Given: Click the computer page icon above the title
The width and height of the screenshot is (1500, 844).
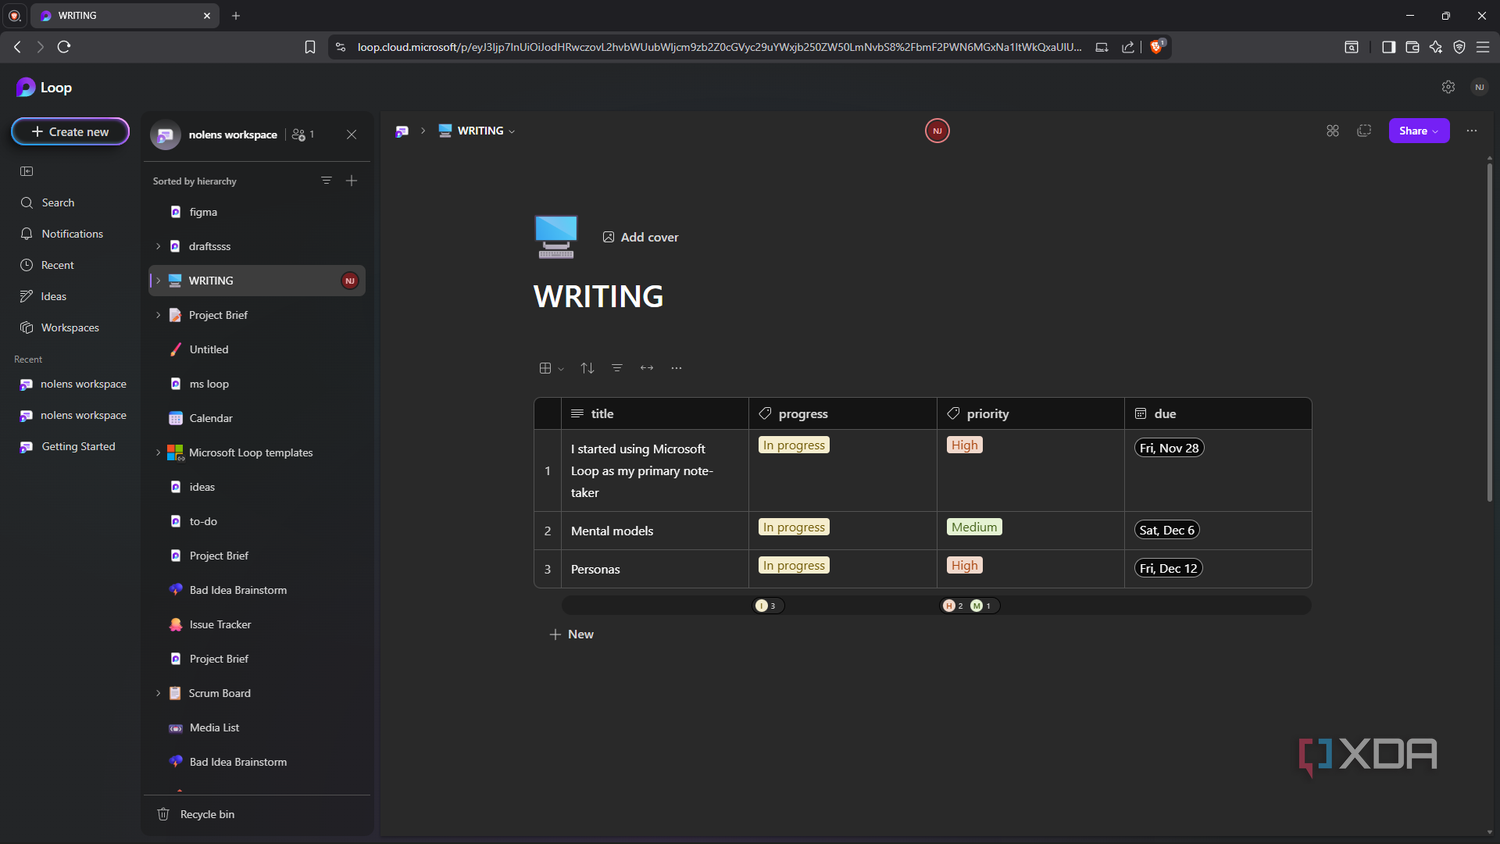Looking at the screenshot, I should coord(556,237).
